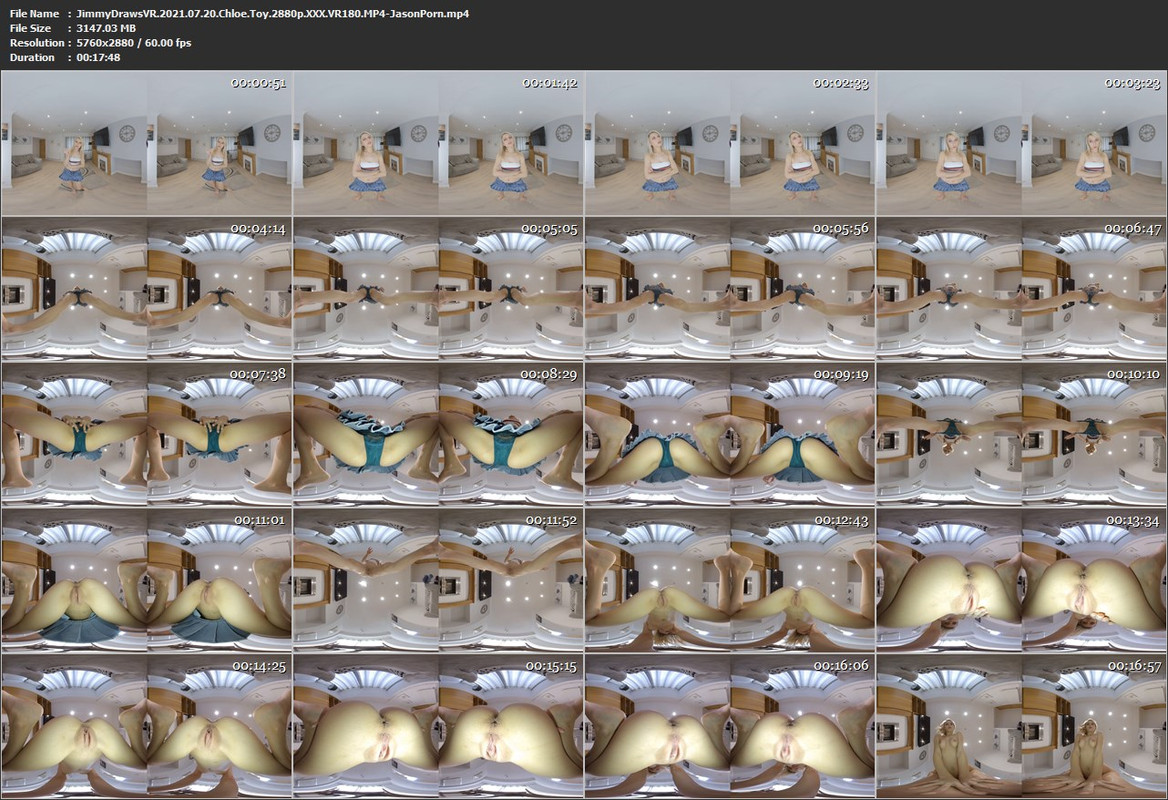Click the resolution value 5760x2880 / 60.00 fps

click(134, 42)
